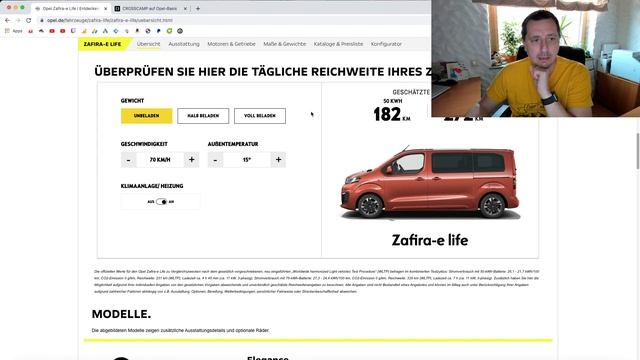Screen dimensions: 640x360
Task: Select the HALB BELADEN weight option
Action: coord(203,116)
